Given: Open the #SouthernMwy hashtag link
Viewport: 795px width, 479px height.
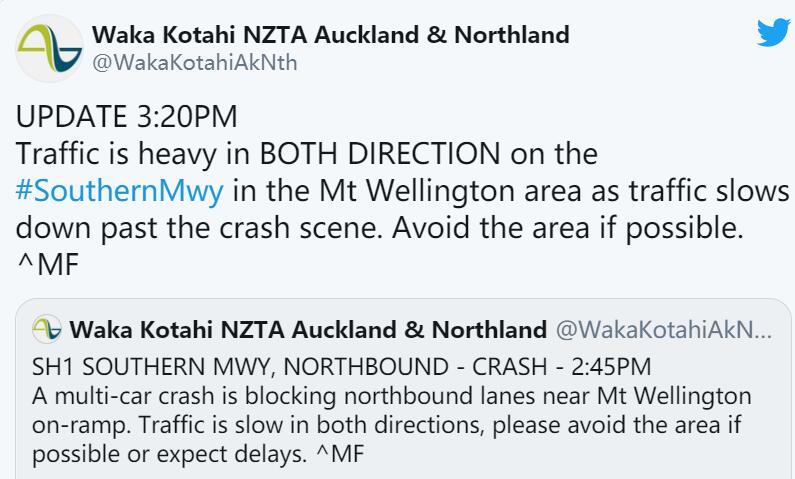Looking at the screenshot, I should pos(120,191).
